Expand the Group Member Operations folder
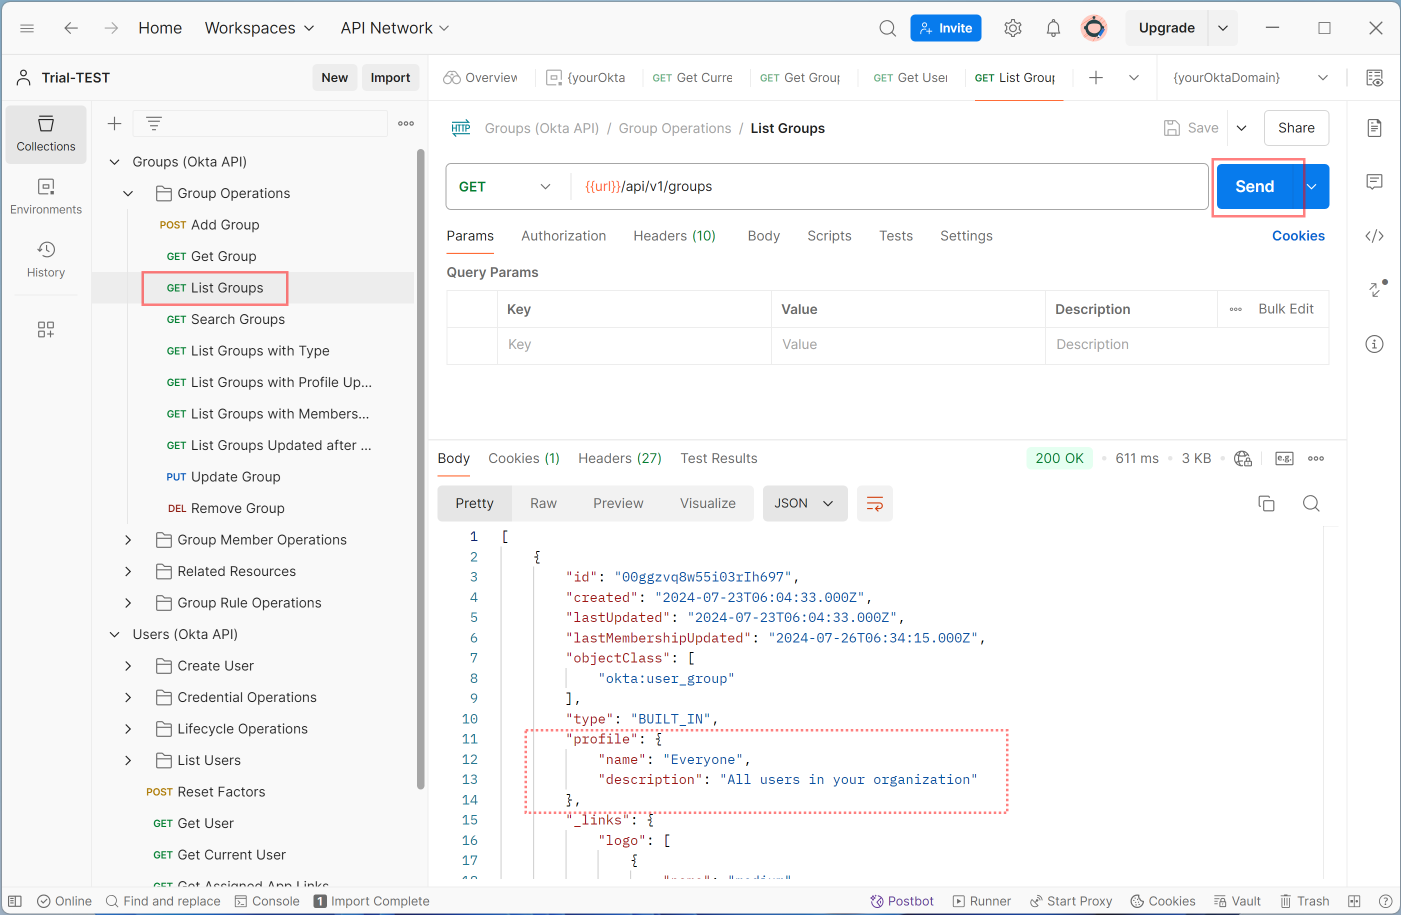 127,539
